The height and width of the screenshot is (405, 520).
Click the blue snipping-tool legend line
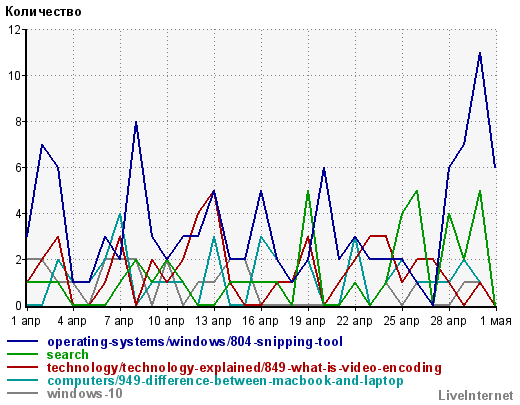[x=23, y=341]
